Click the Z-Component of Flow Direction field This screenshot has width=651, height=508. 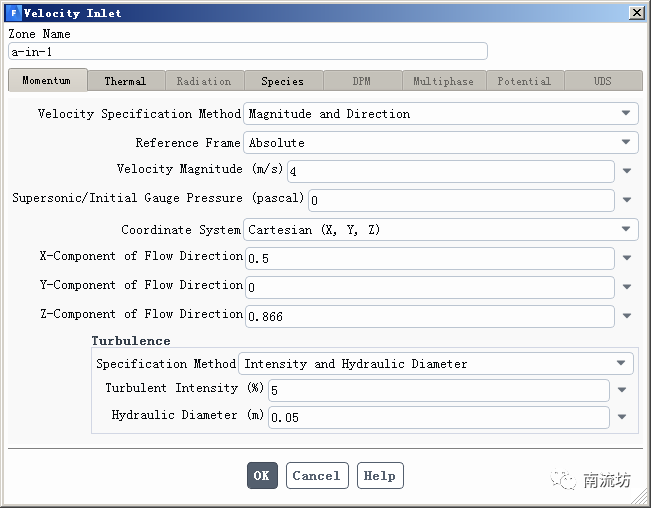(430, 317)
